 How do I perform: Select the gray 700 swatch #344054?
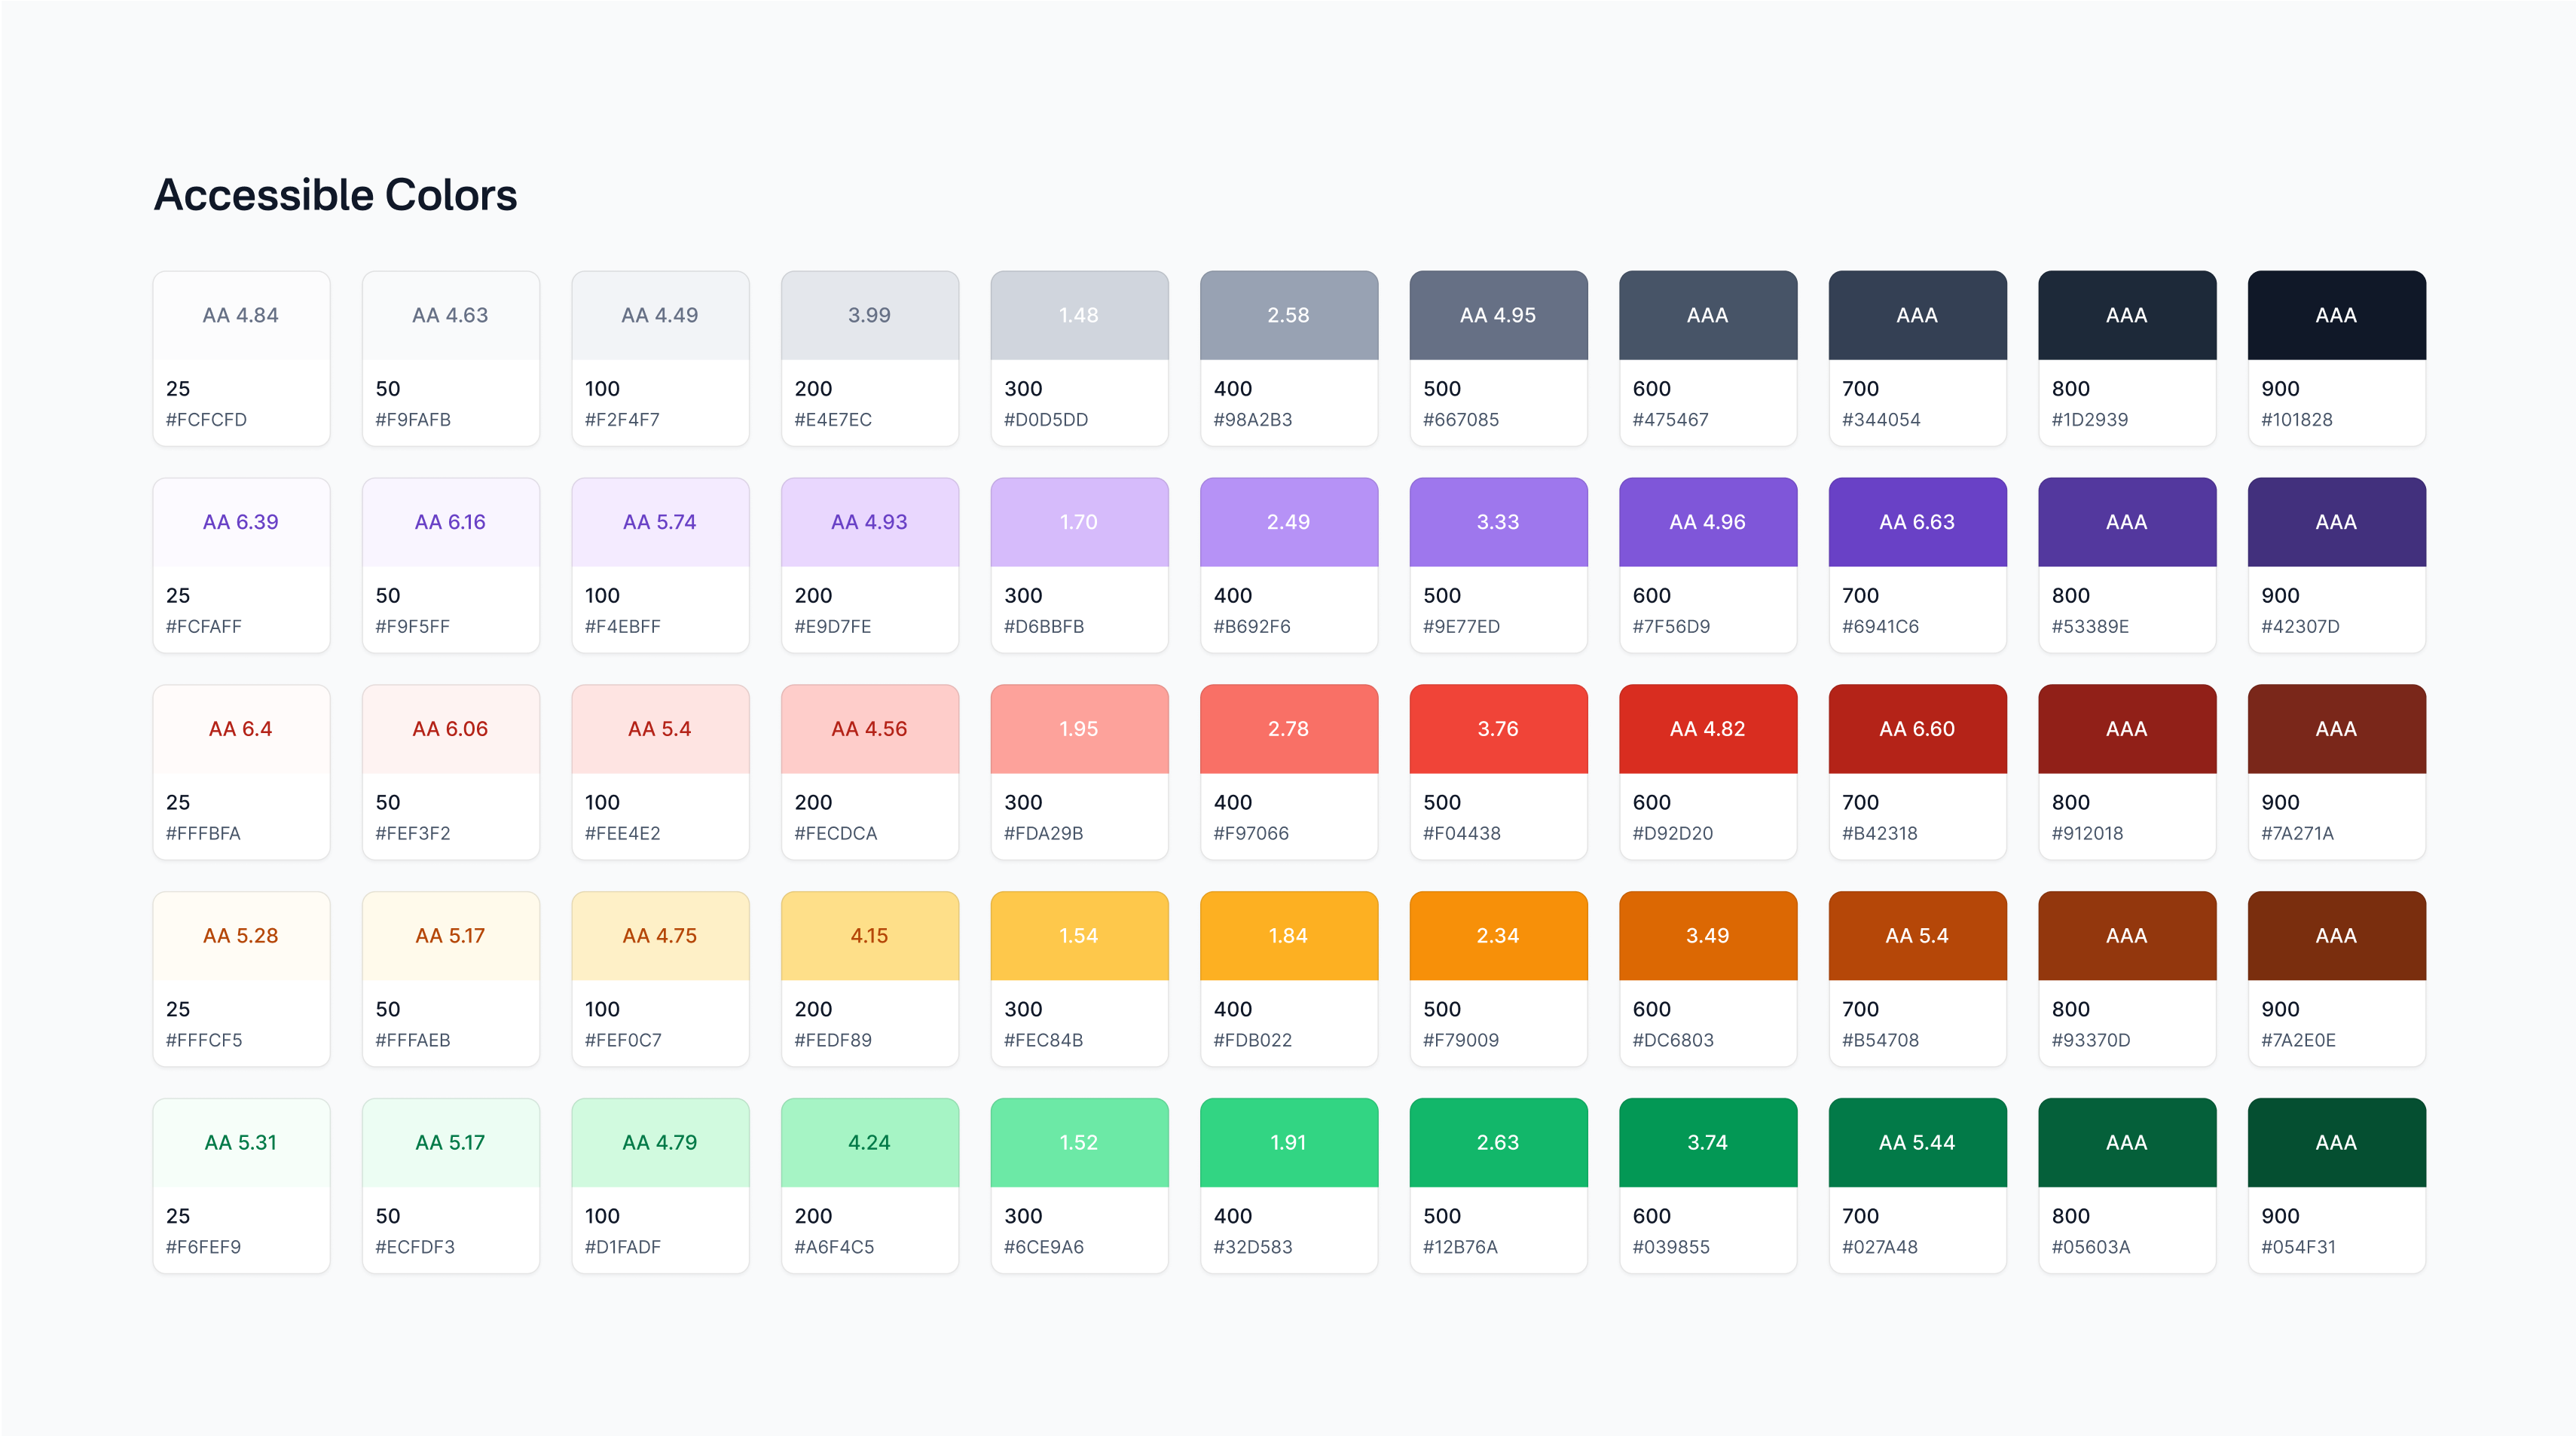click(1917, 316)
